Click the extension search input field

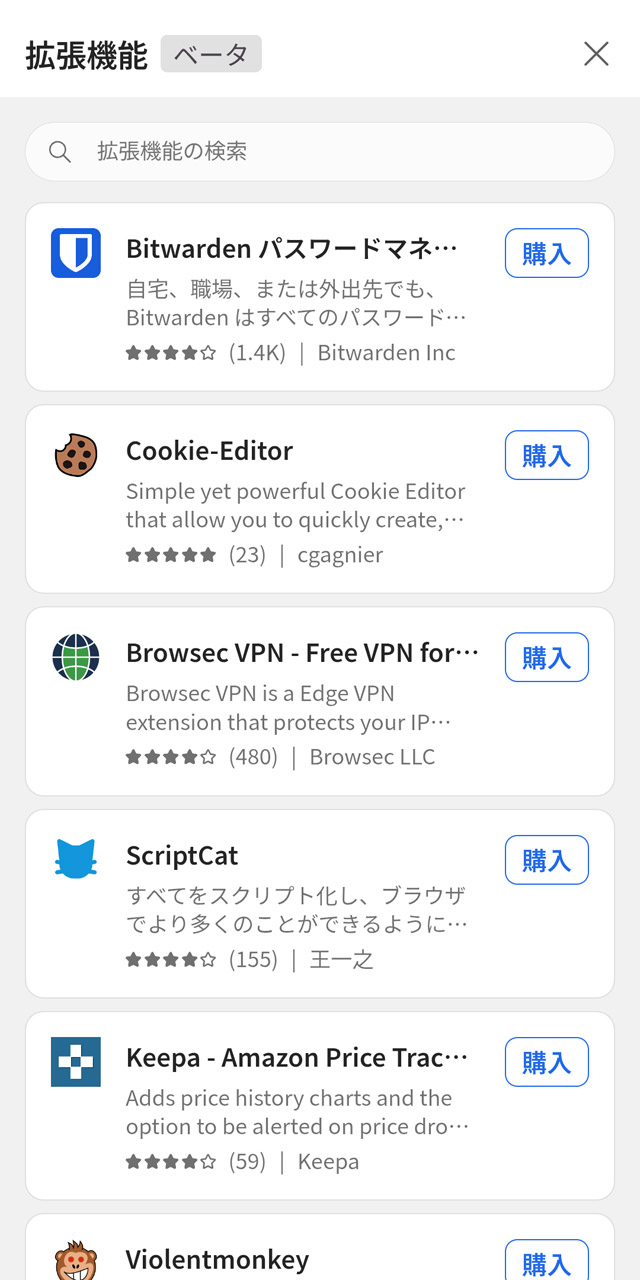(x=320, y=151)
